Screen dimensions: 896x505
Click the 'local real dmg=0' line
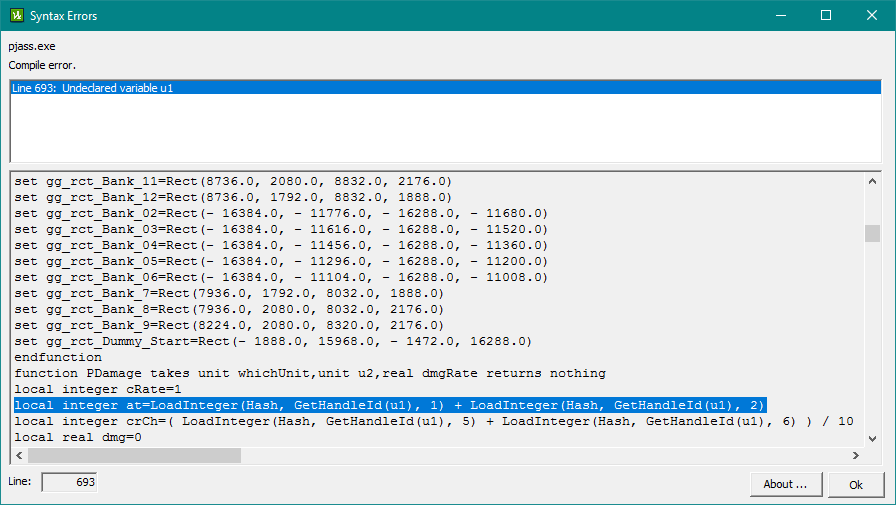coord(78,437)
